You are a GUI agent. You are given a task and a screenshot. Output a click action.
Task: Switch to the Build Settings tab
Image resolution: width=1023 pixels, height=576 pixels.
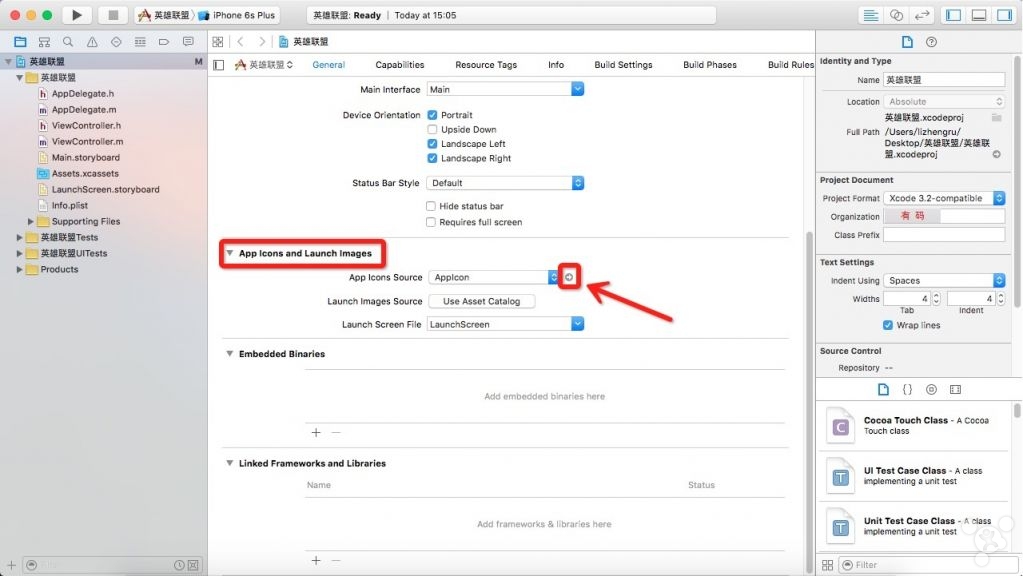[x=623, y=65]
